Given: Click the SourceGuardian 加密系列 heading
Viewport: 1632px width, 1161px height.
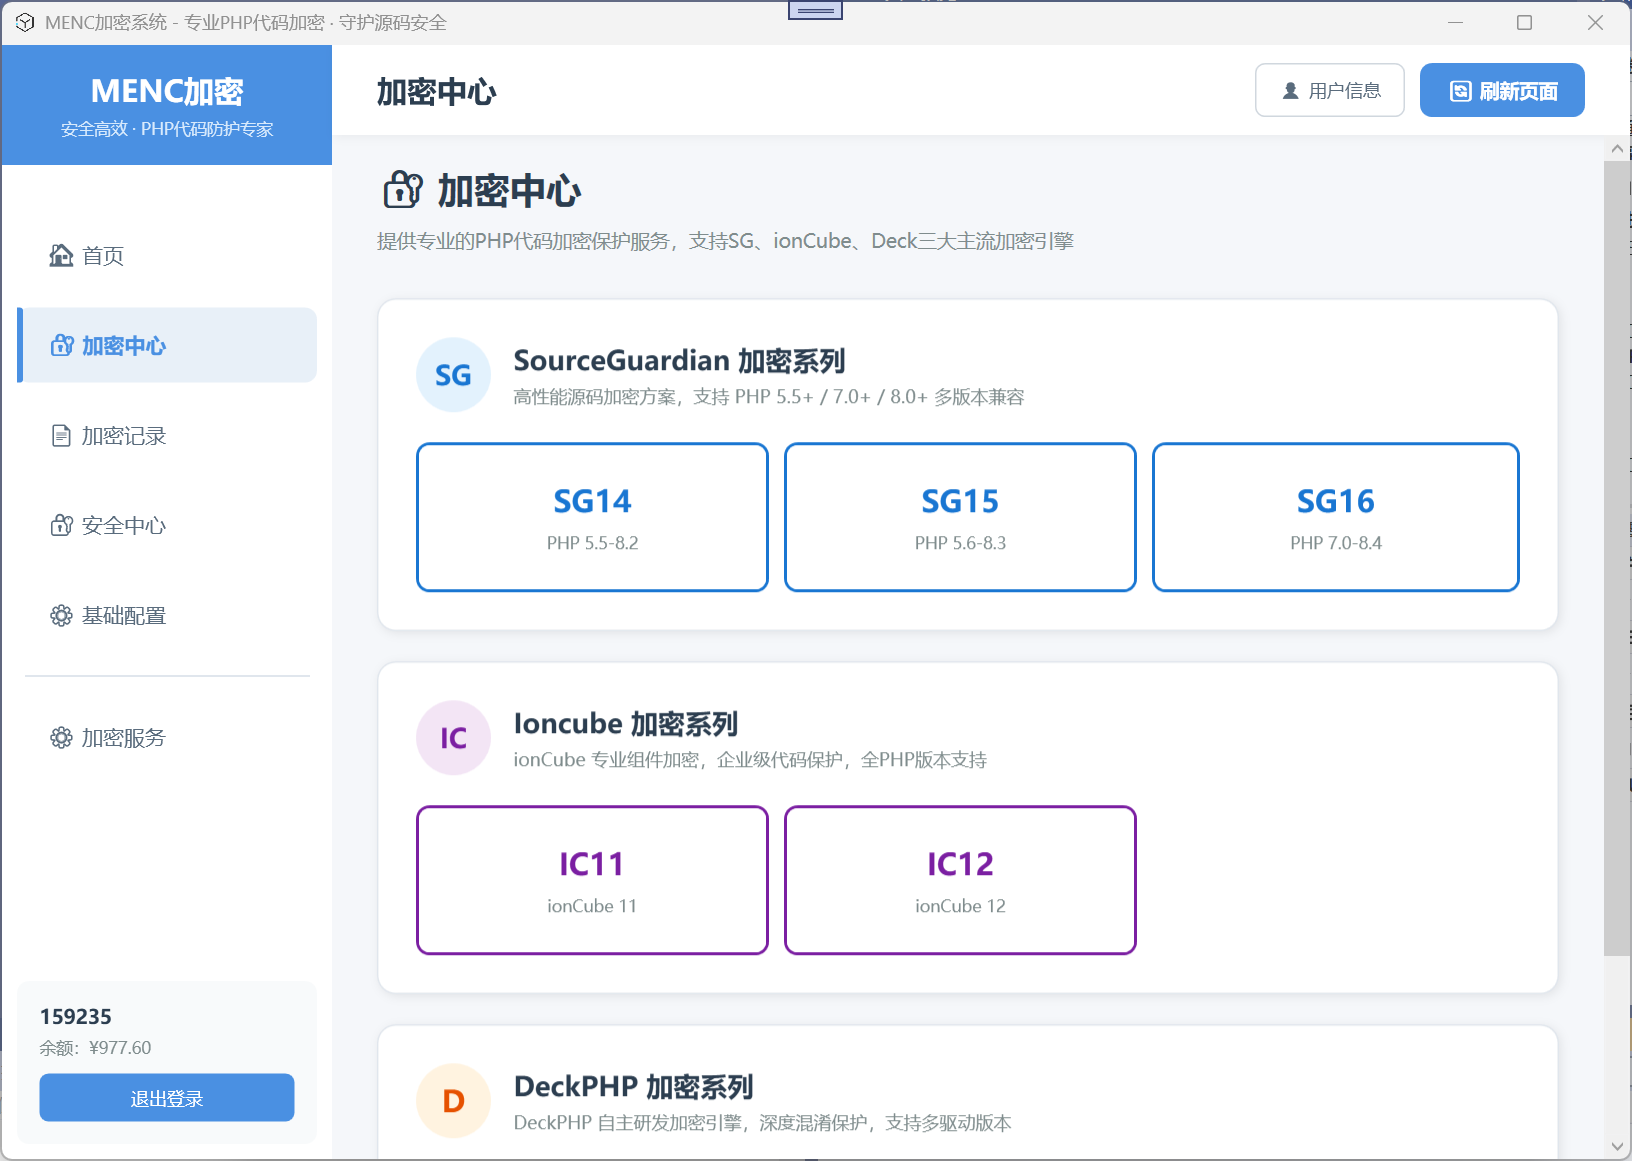Looking at the screenshot, I should pos(679,360).
